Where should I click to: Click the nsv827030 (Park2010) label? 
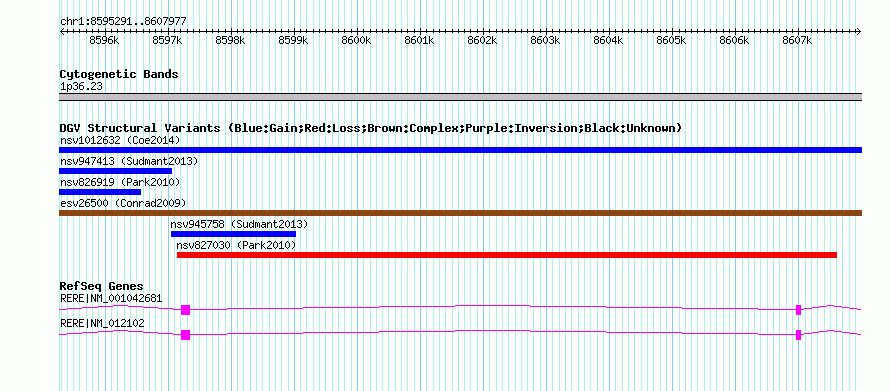click(237, 245)
